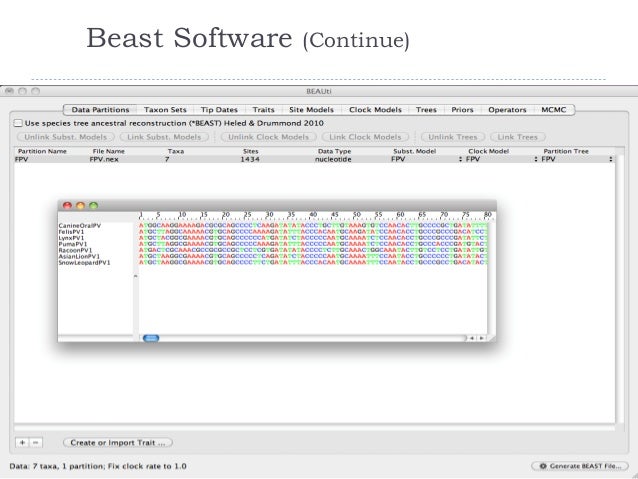638x479 pixels.
Task: Click the status text about clock rate
Action: coord(98,466)
